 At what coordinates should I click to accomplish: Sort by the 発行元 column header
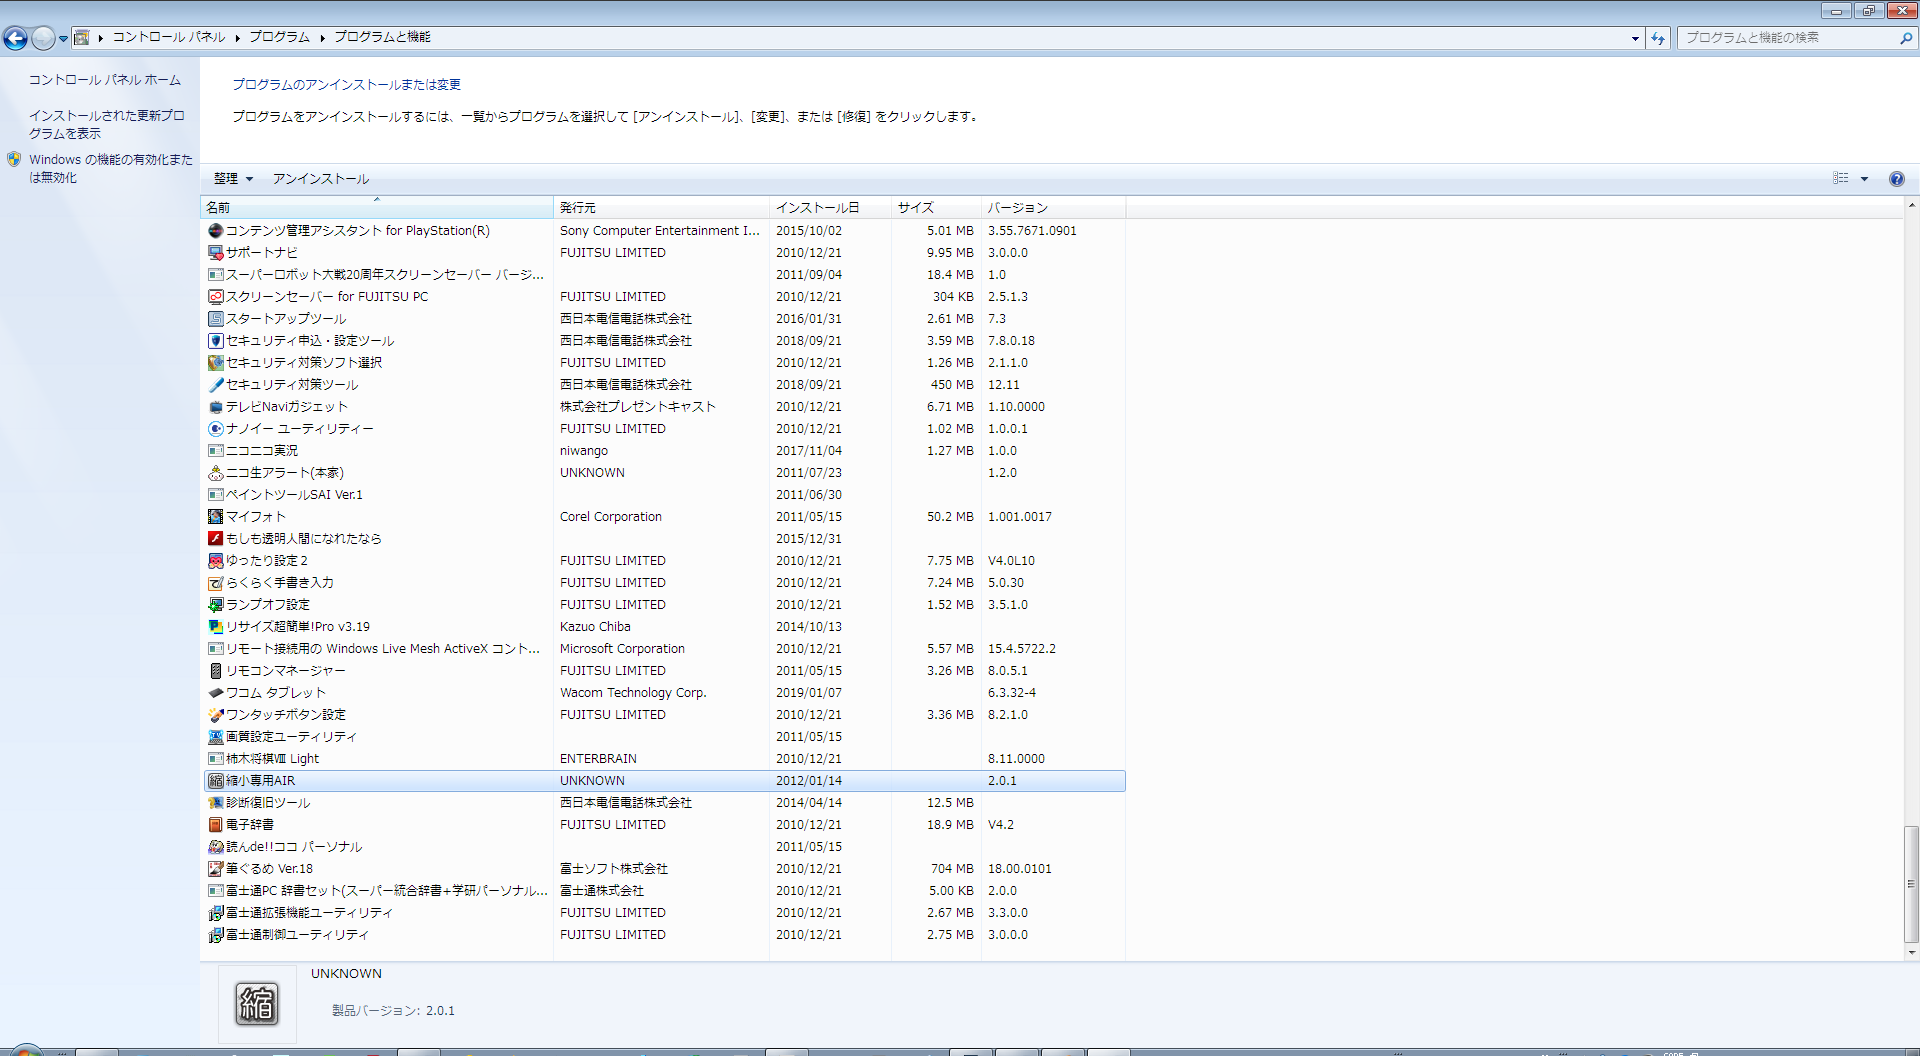(x=662, y=208)
